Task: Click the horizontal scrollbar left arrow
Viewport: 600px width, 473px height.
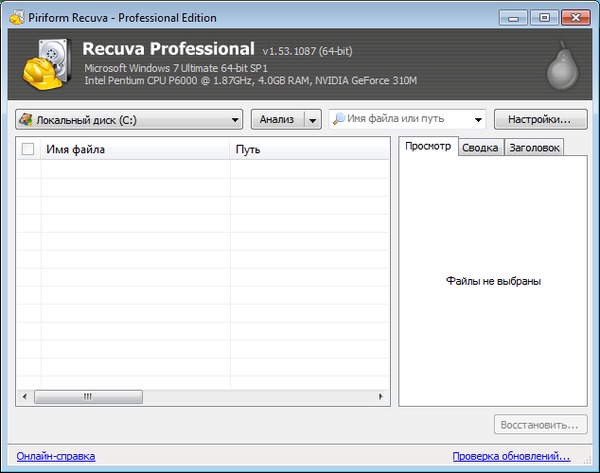Action: (26, 397)
